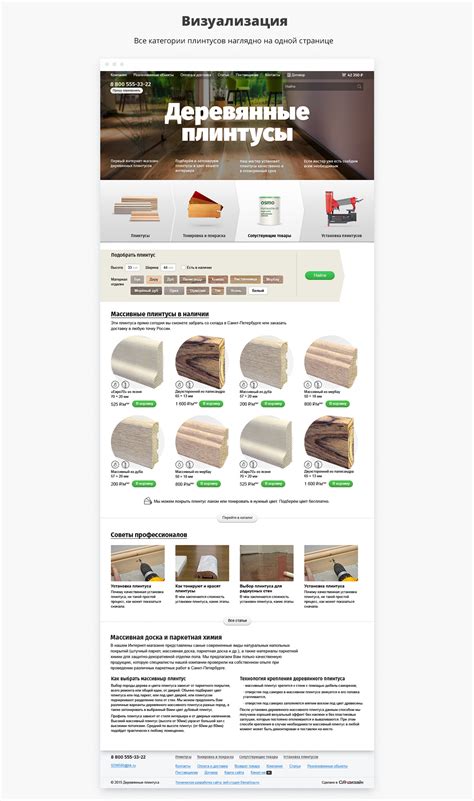This screenshot has height=801, width=474.
Task: Click first round profile icon under Евро70 plinth
Action: [115, 384]
